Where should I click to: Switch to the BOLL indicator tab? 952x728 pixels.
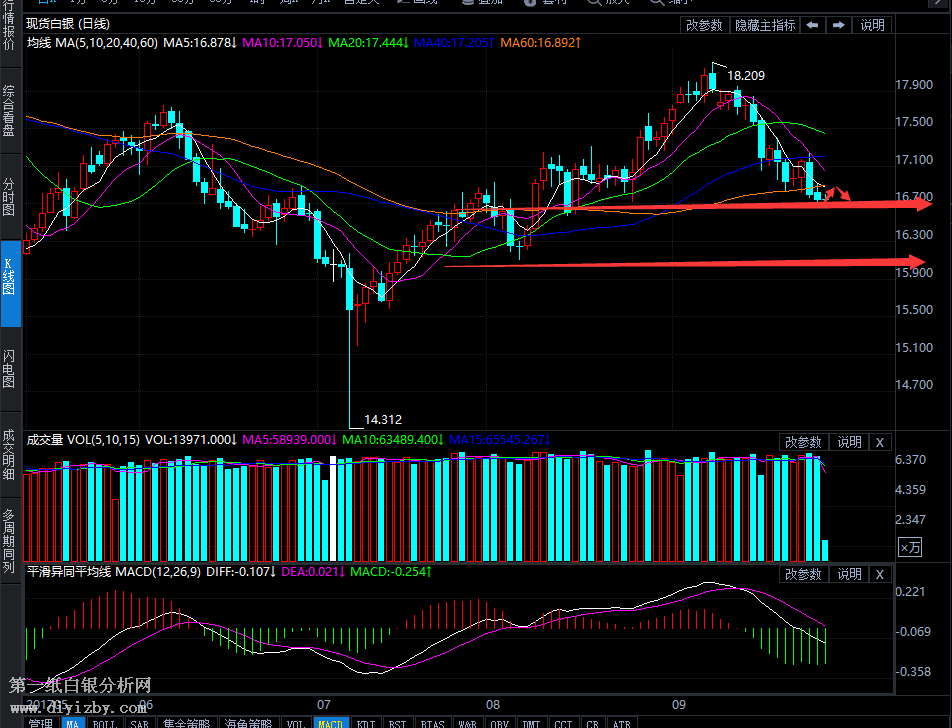[104, 723]
